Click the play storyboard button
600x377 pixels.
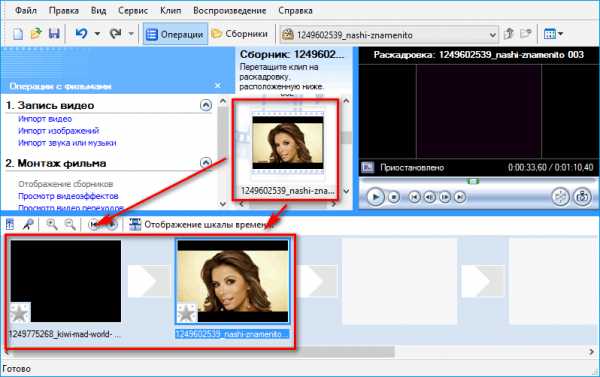click(x=112, y=225)
